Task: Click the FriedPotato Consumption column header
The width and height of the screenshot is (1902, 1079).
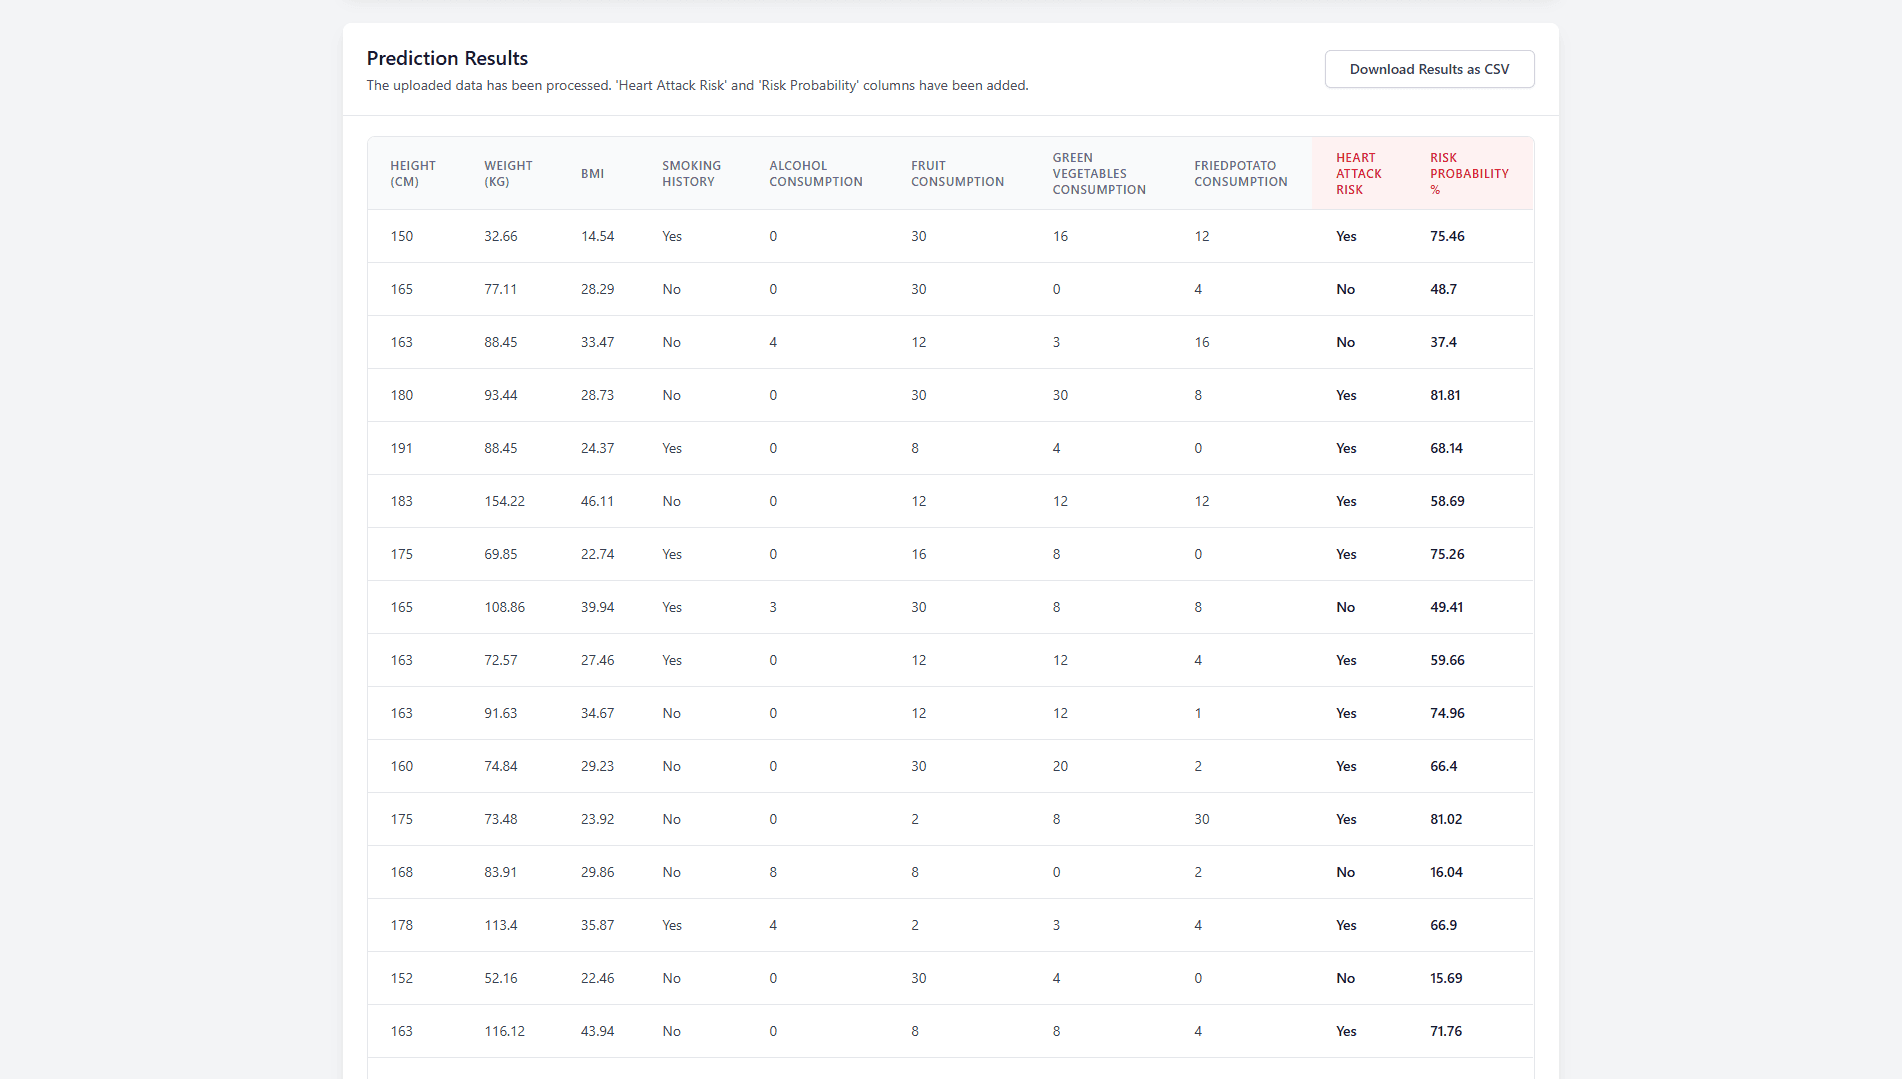Action: (x=1240, y=174)
